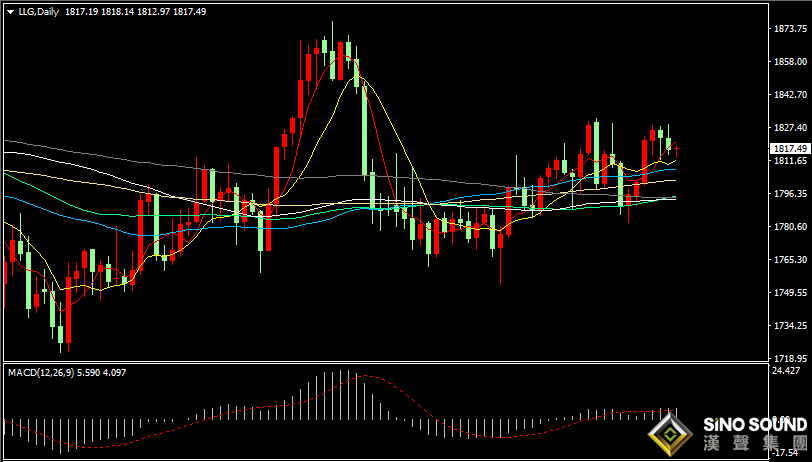Click the 1842.70 price axis label
Screen dimensions: 812x462
click(788, 95)
